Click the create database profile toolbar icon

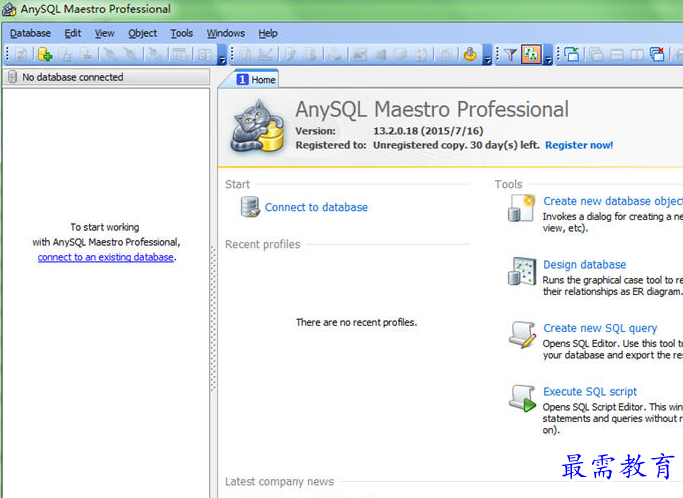(x=44, y=55)
